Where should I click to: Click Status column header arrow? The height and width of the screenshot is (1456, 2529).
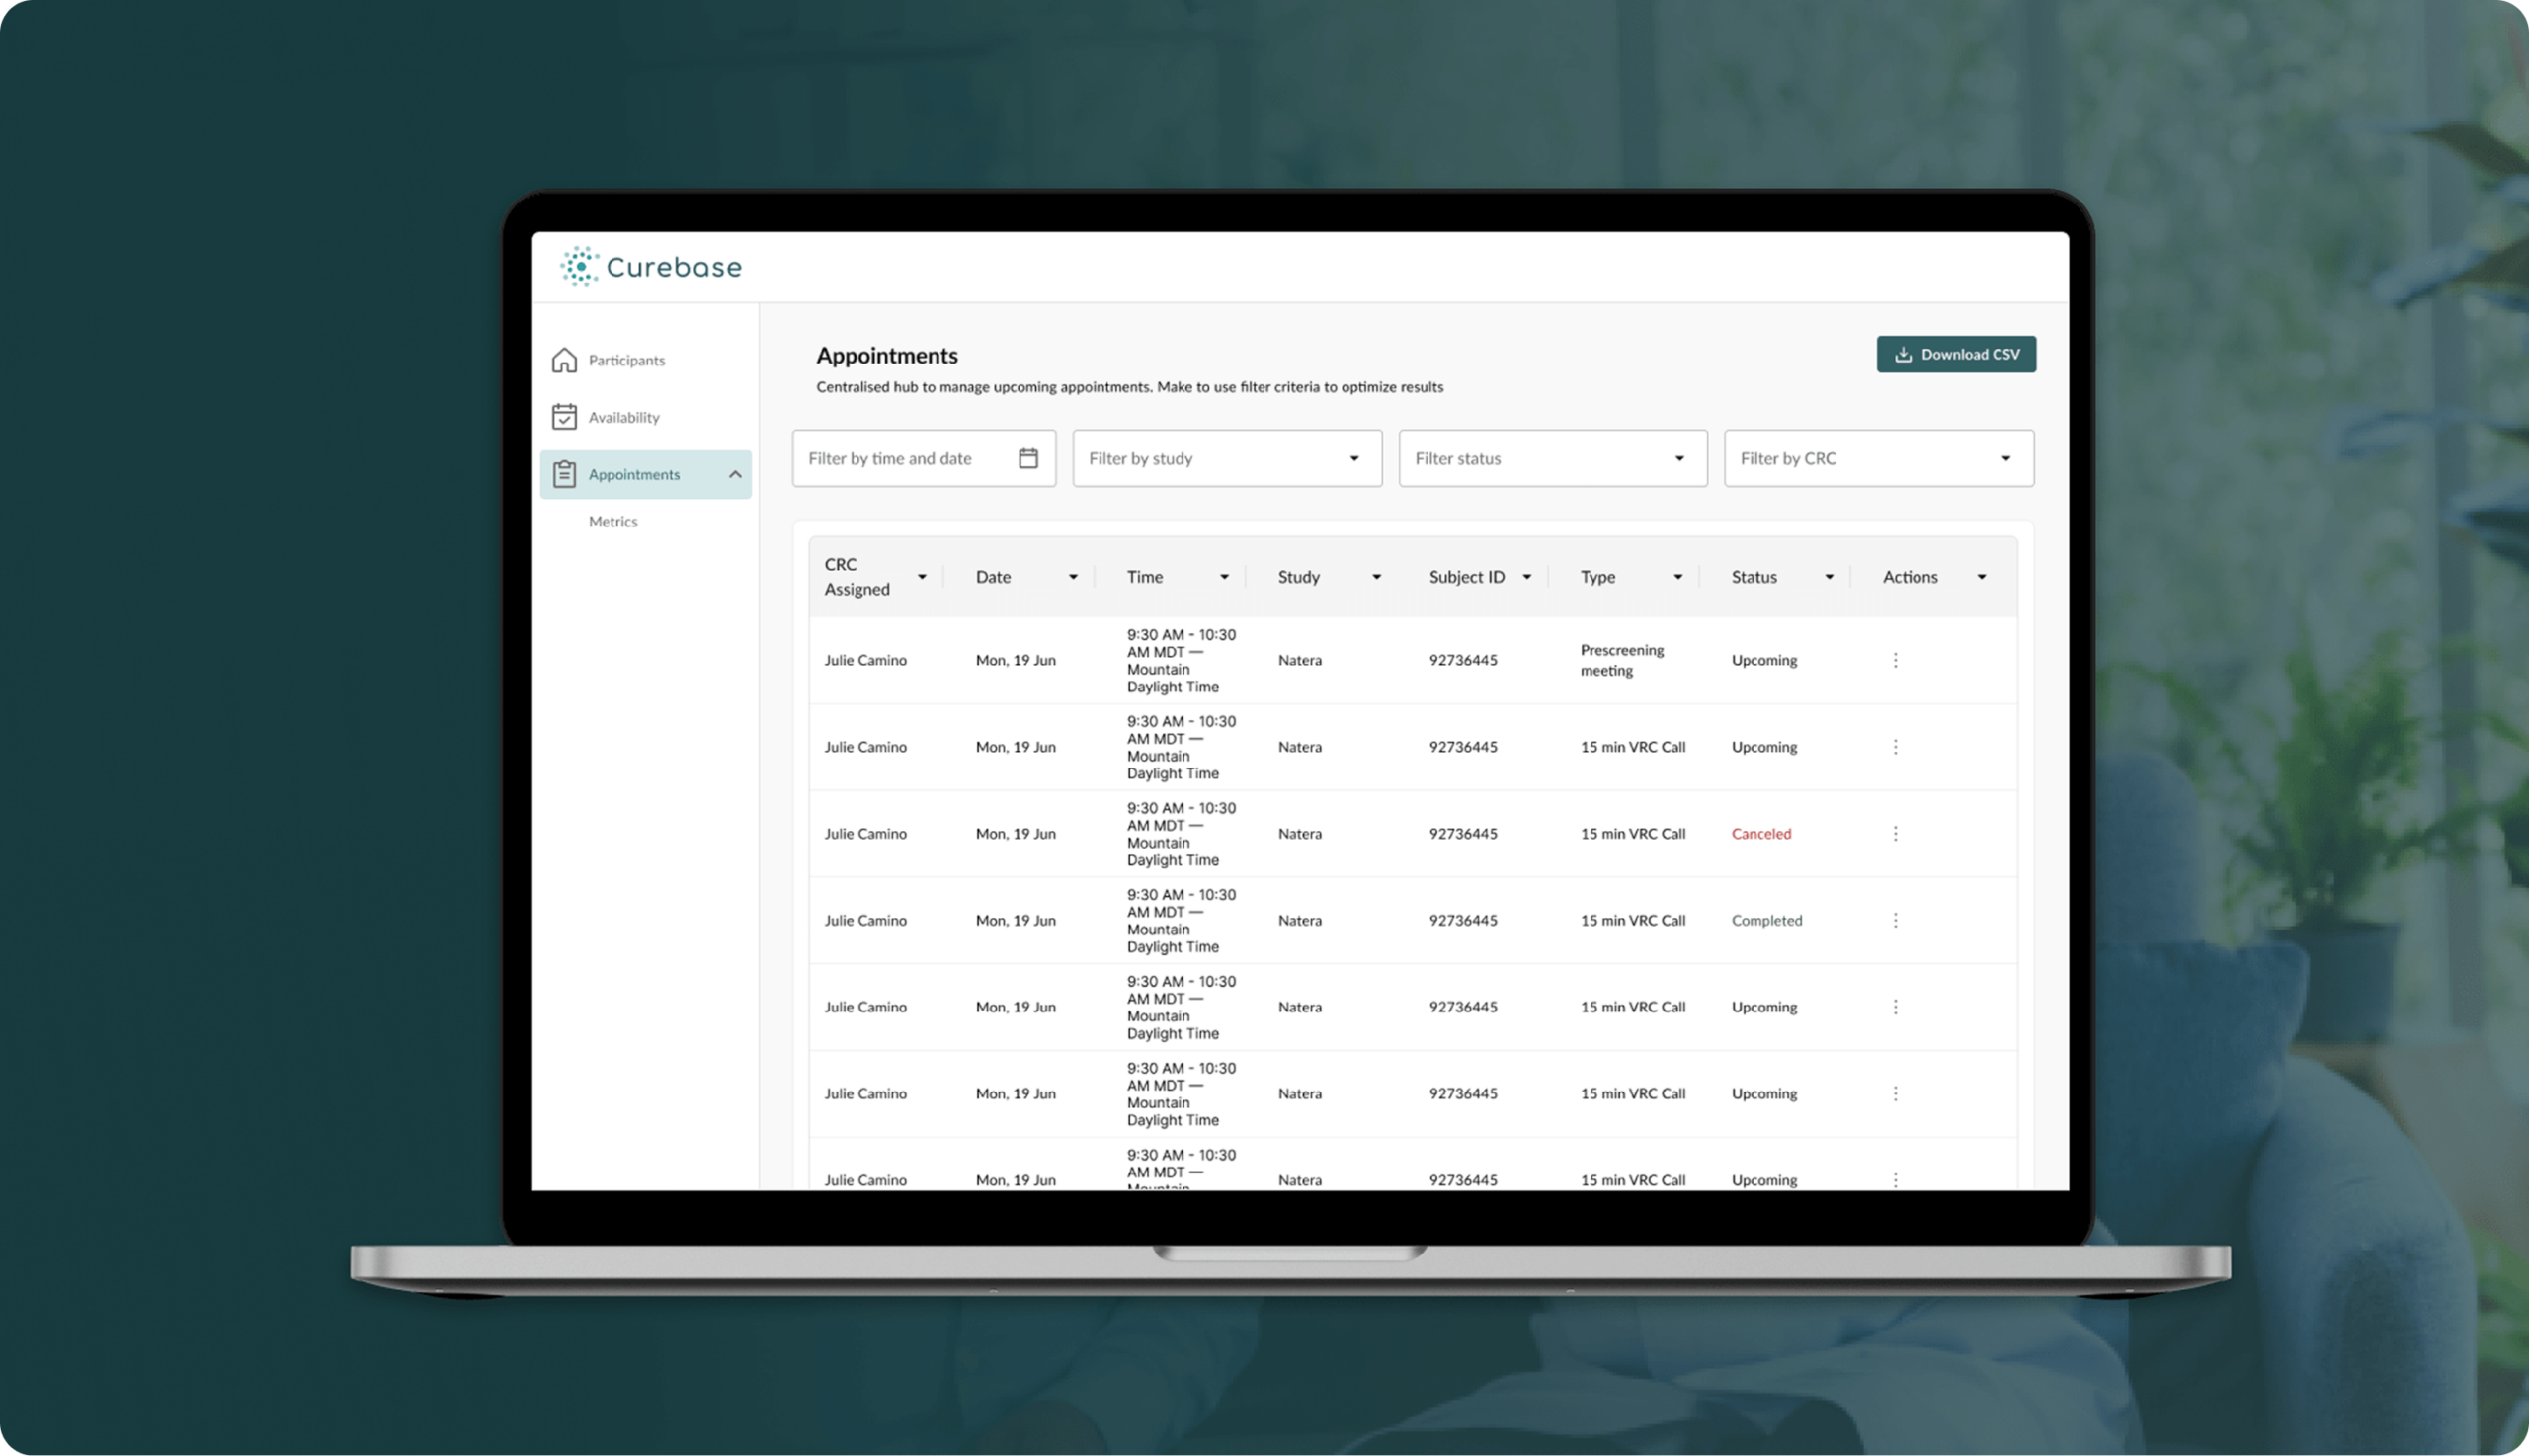[1829, 577]
